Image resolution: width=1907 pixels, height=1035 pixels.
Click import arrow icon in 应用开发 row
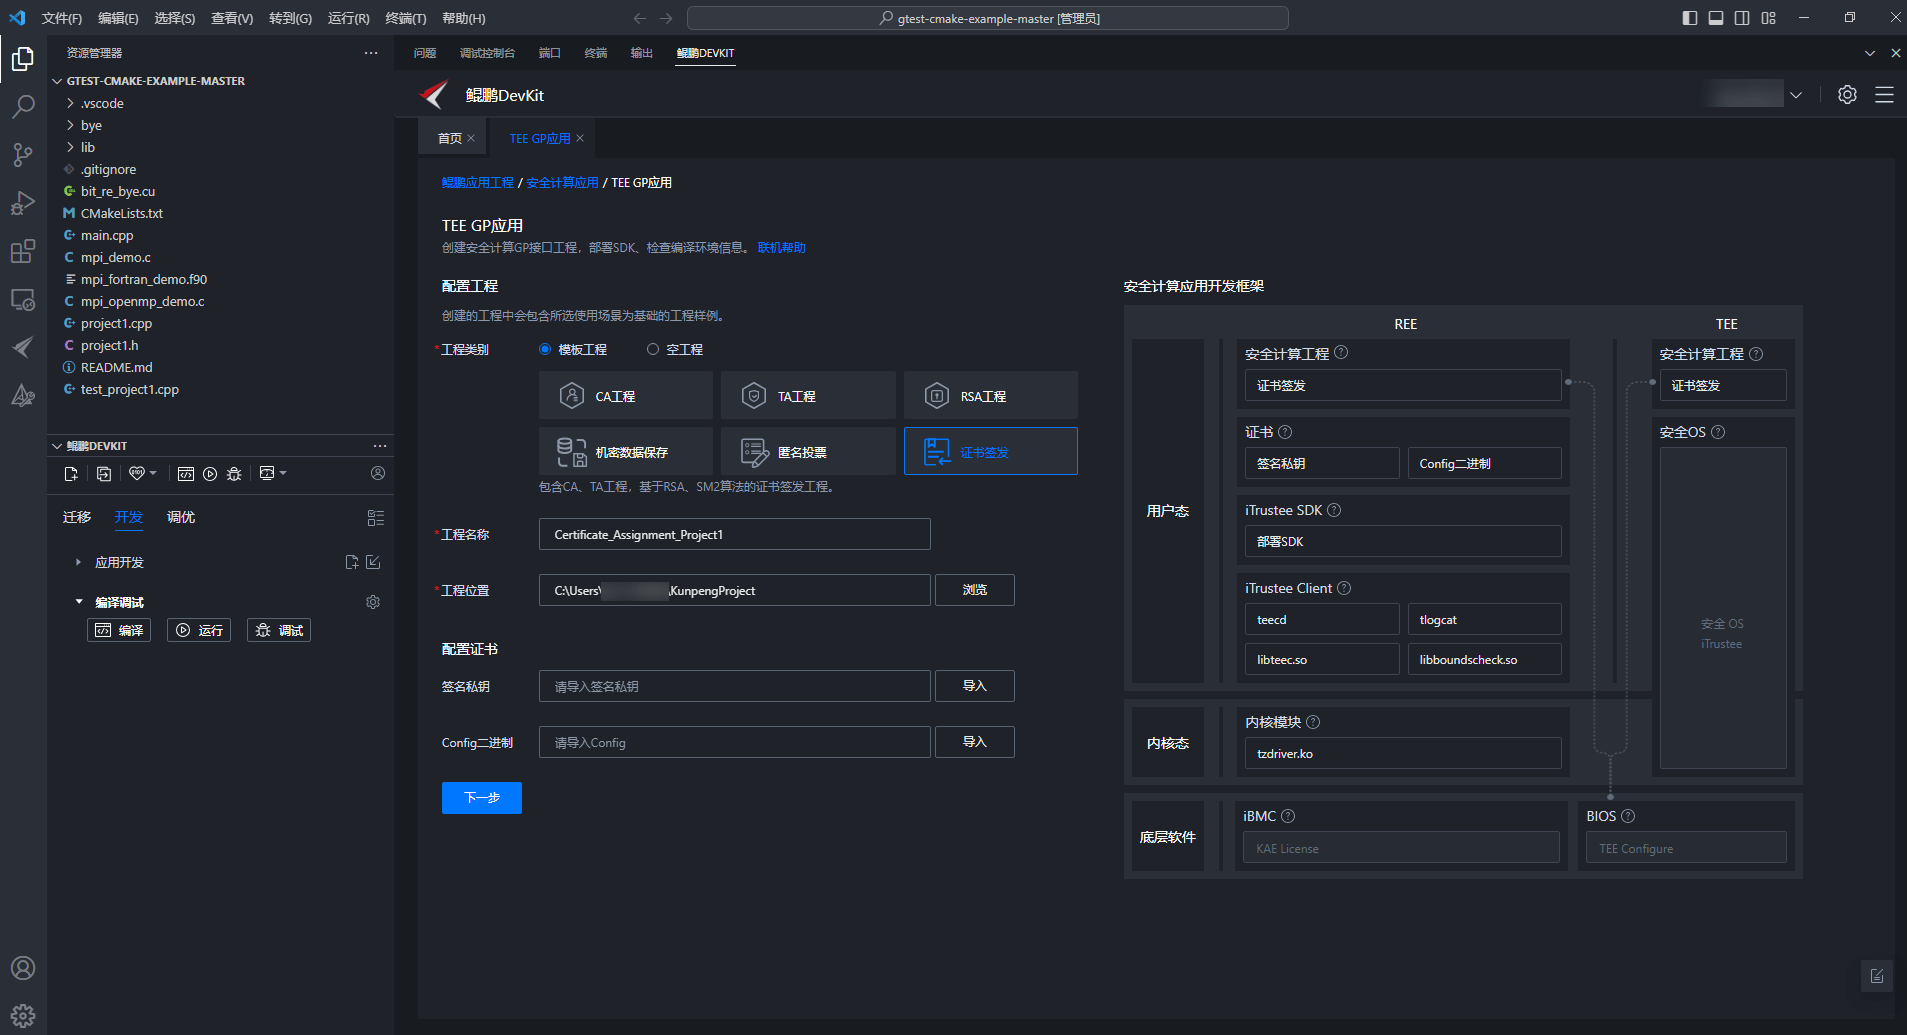pos(373,562)
